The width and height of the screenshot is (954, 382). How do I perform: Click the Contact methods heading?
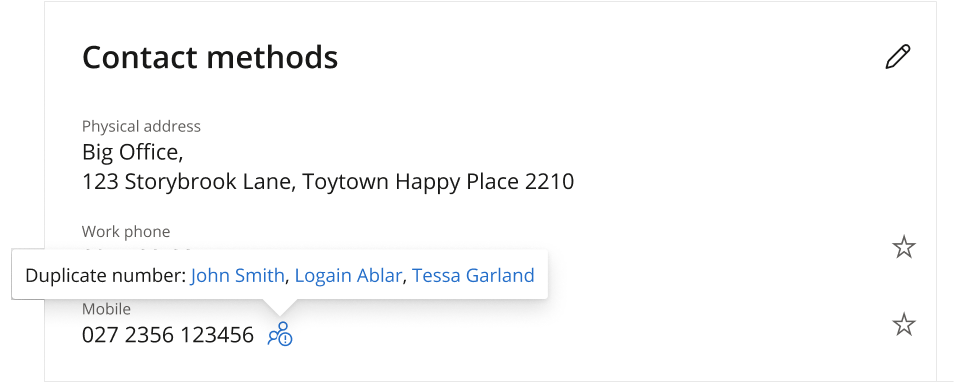[x=210, y=57]
